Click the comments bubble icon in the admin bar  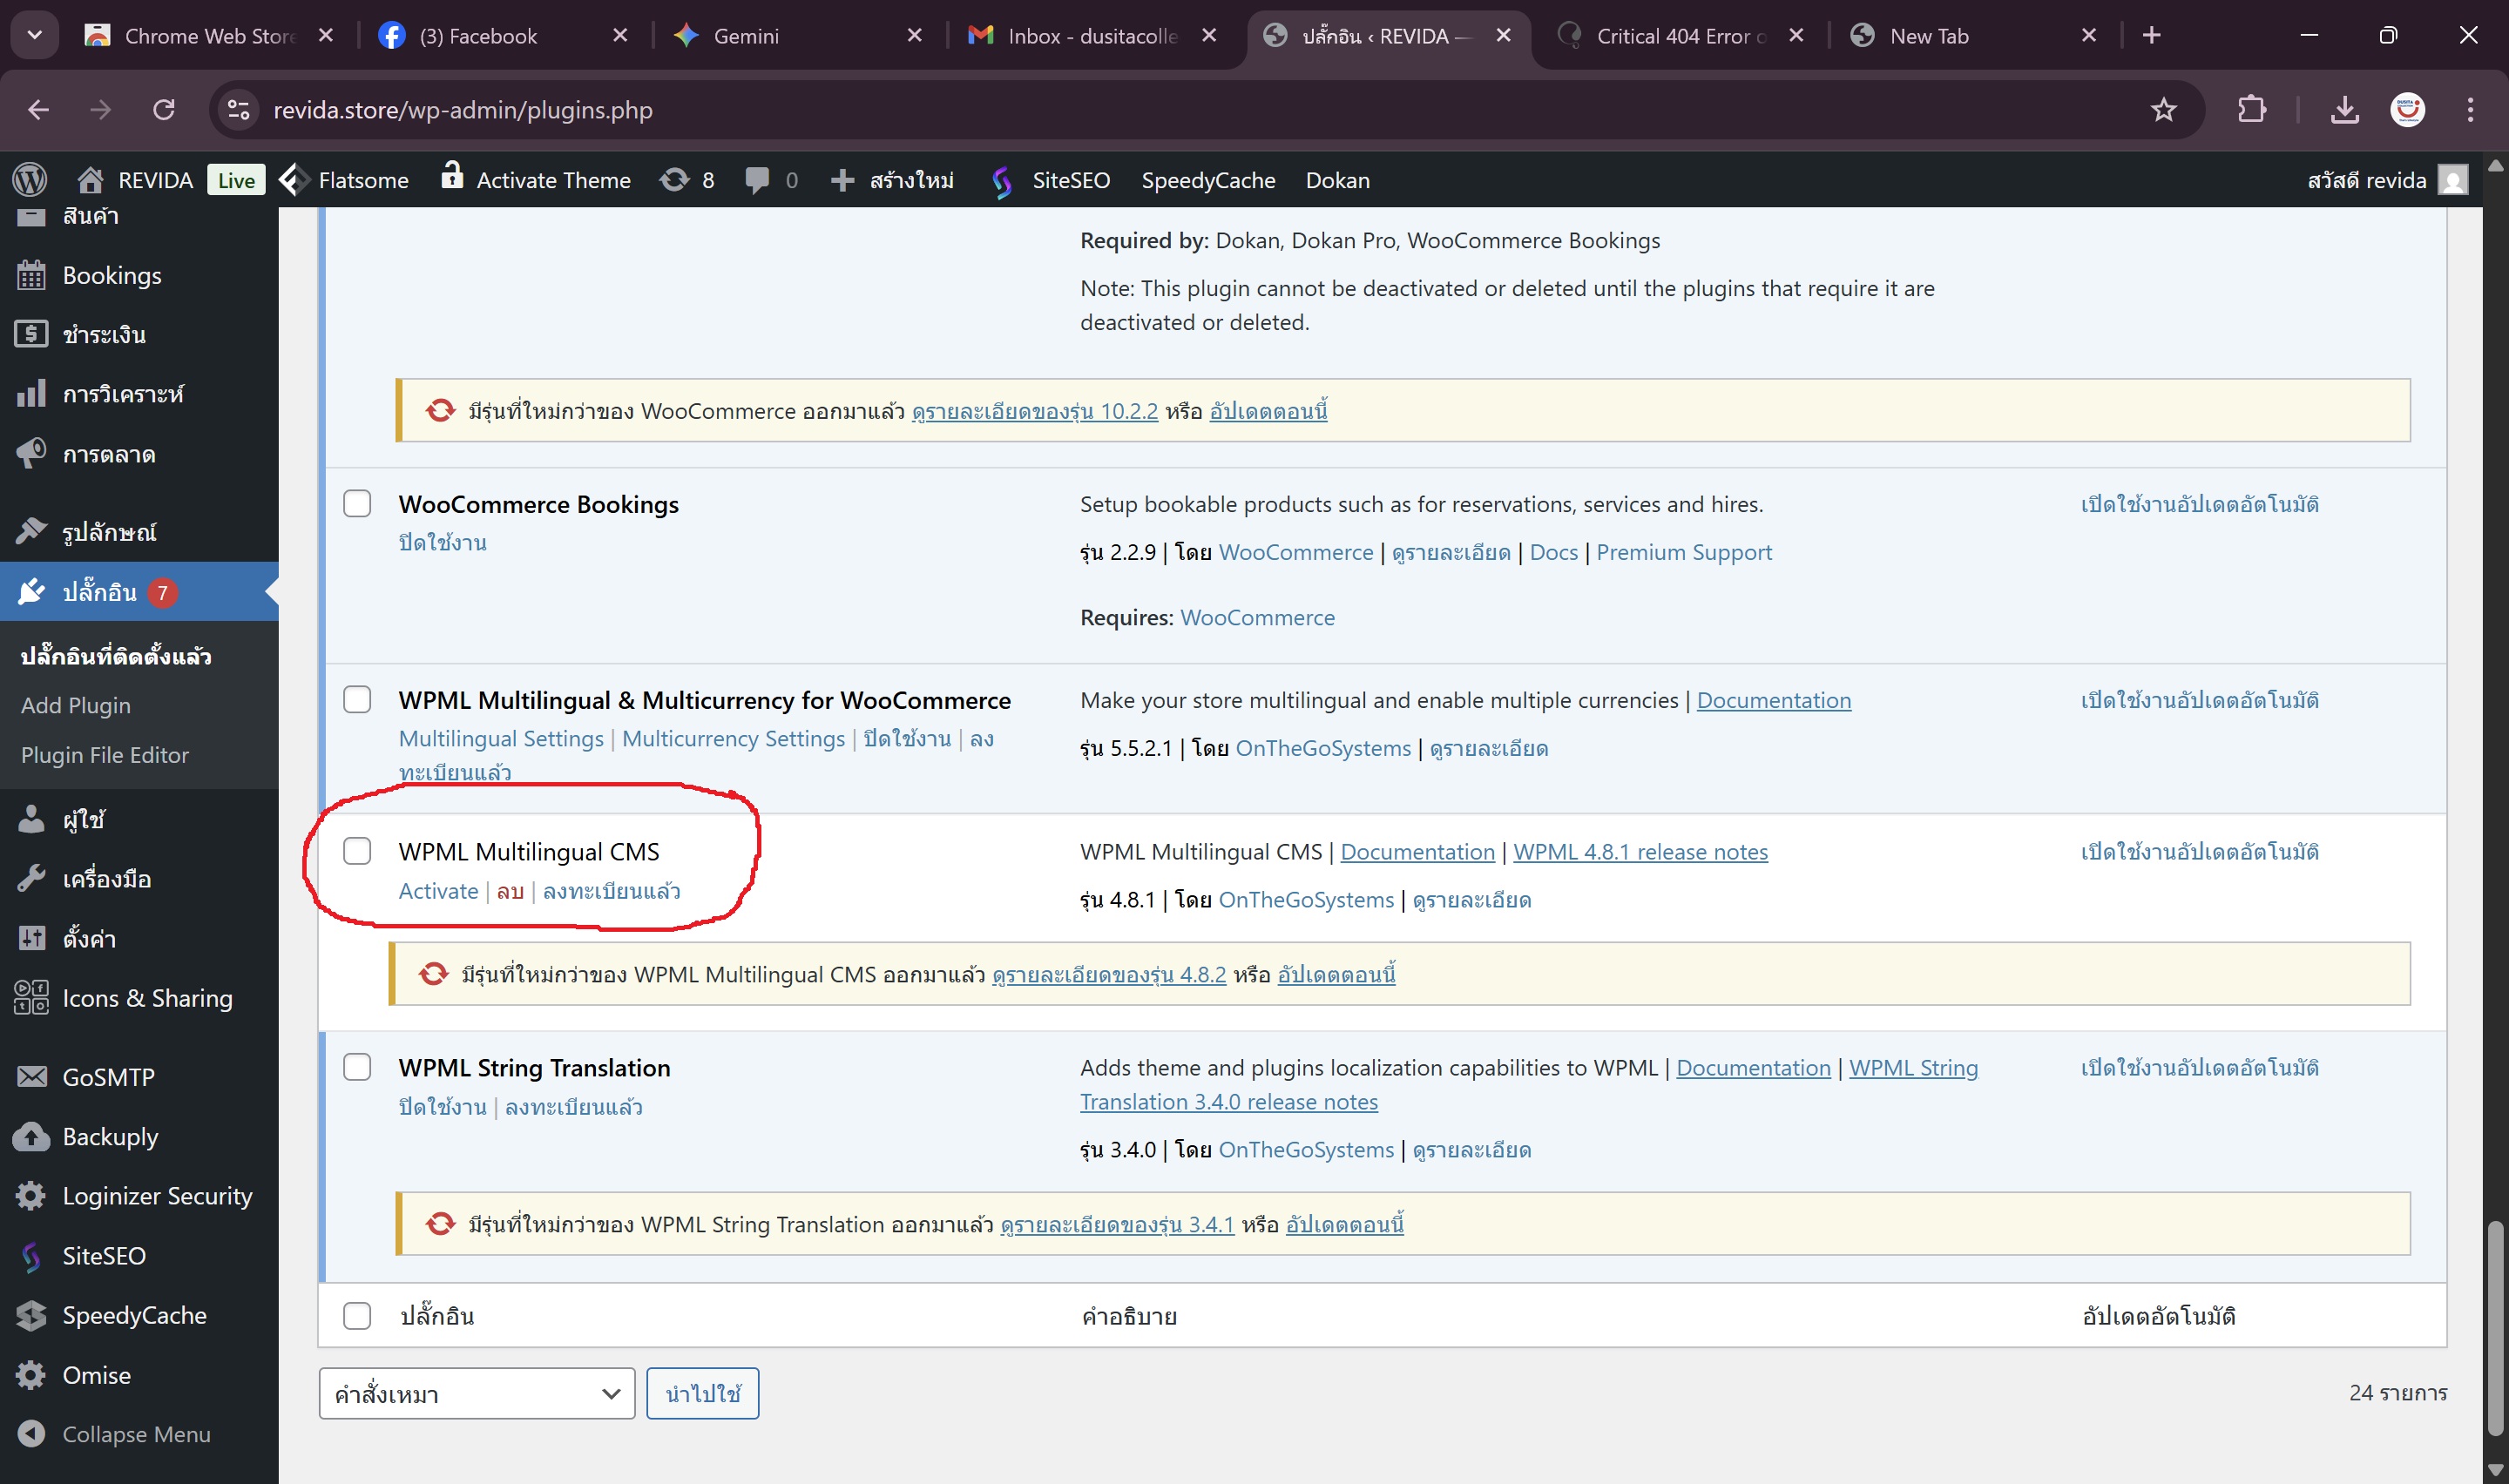pyautogui.click(x=758, y=180)
